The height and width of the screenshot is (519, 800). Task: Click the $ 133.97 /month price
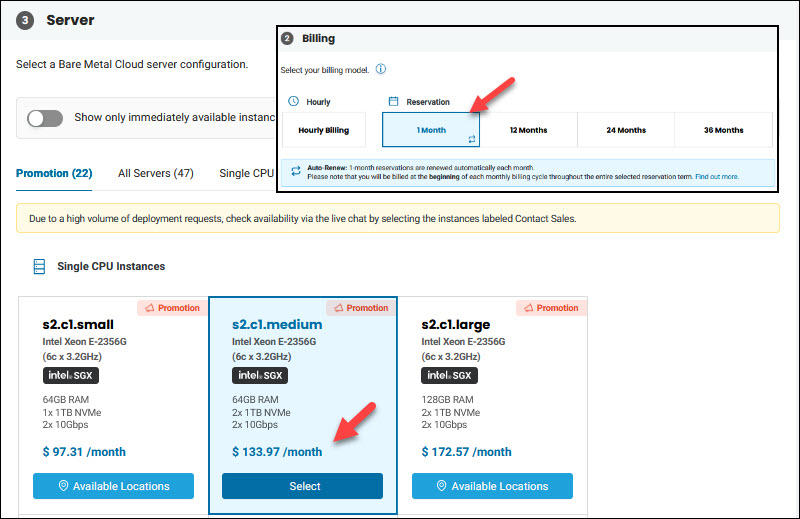(x=277, y=452)
